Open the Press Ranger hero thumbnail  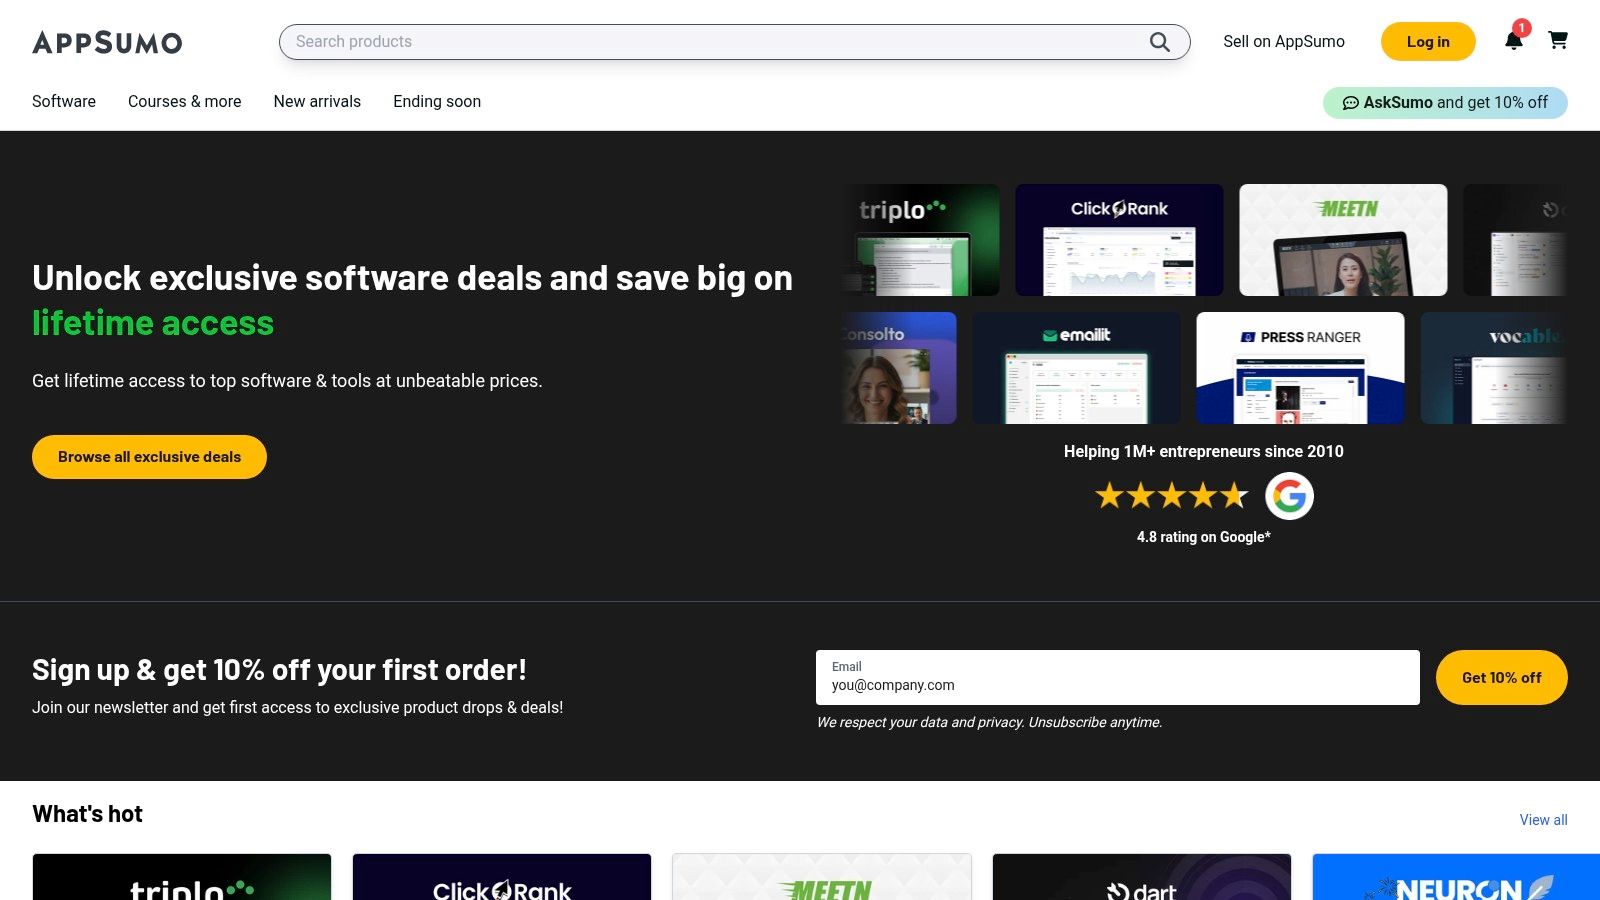1300,368
